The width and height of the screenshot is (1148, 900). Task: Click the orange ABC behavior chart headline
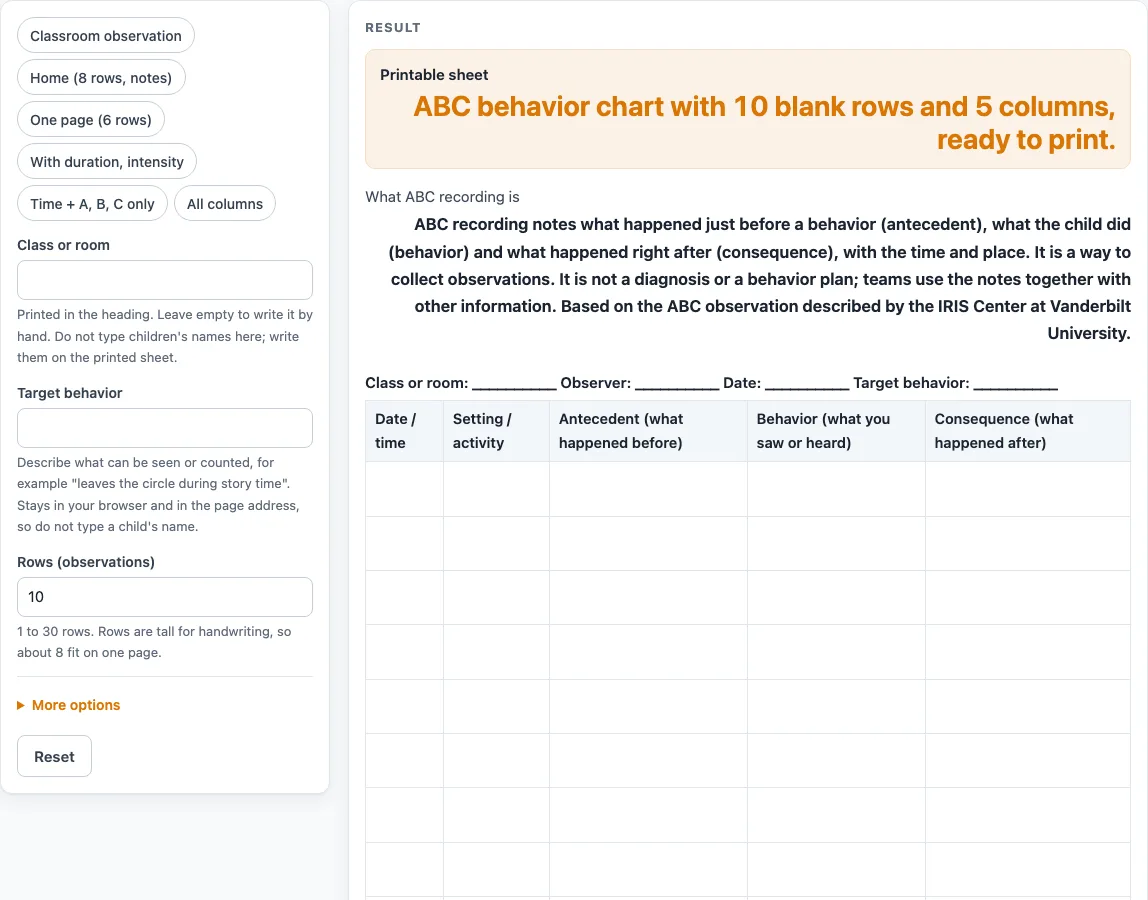click(x=764, y=123)
